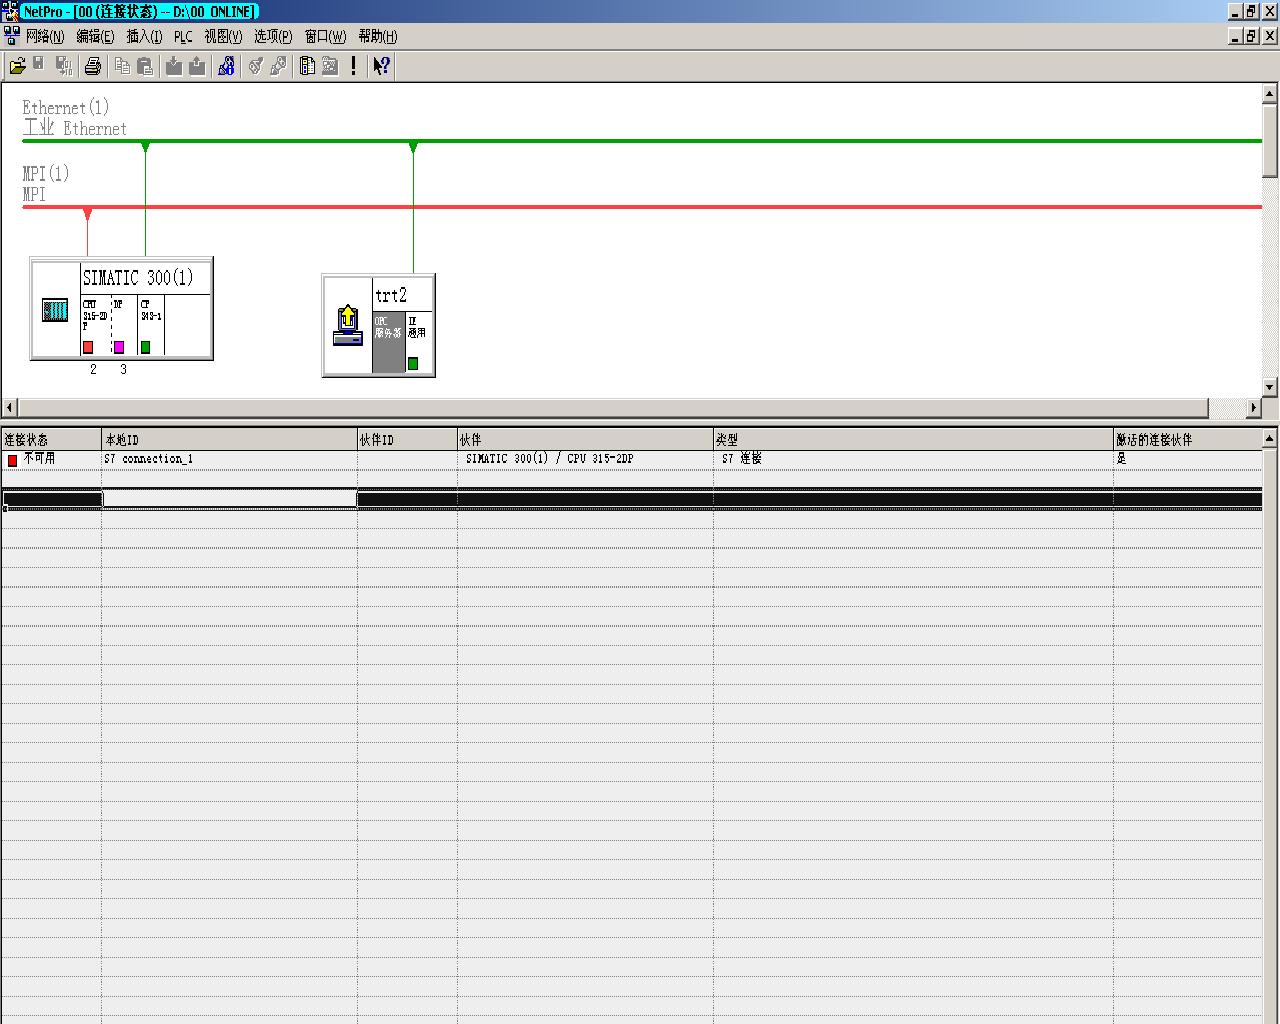Select the CP 343-1 module slot

click(151, 326)
